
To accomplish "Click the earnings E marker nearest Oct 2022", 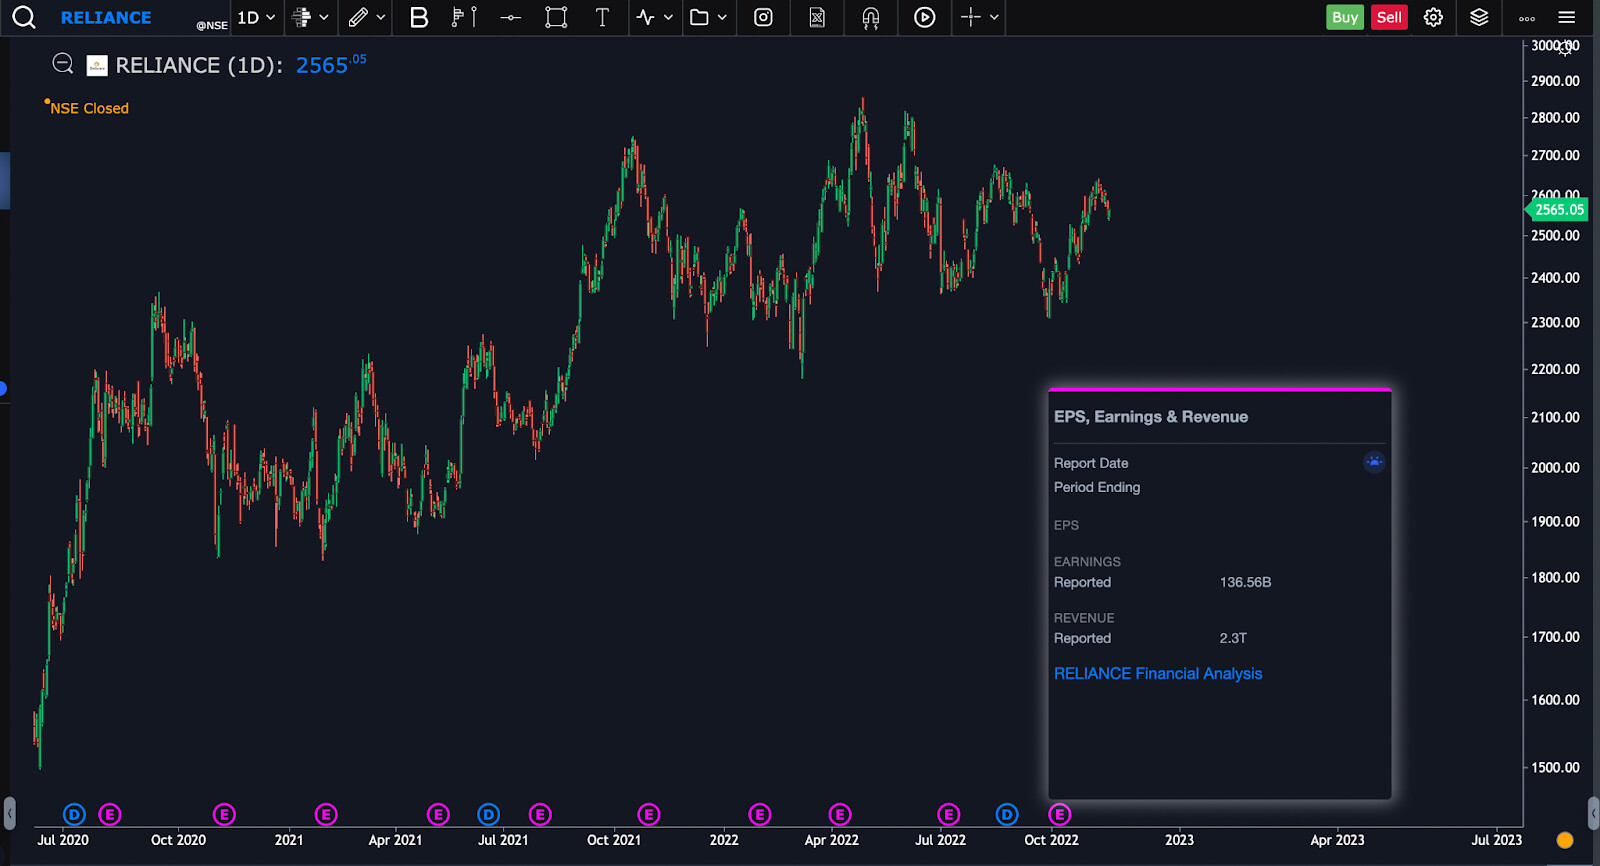I will tap(1060, 815).
